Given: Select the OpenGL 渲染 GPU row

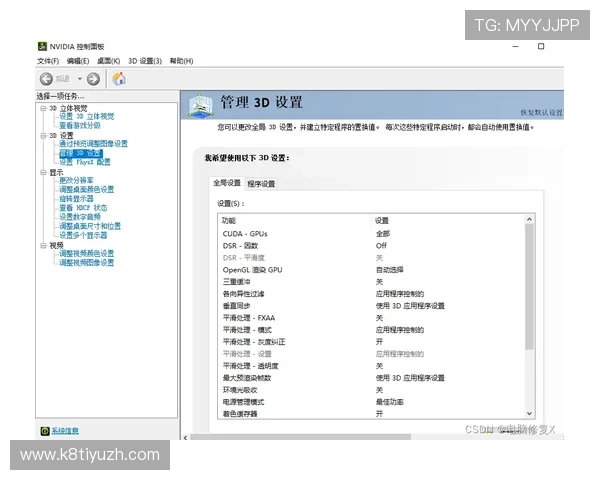Looking at the screenshot, I should tap(371, 270).
